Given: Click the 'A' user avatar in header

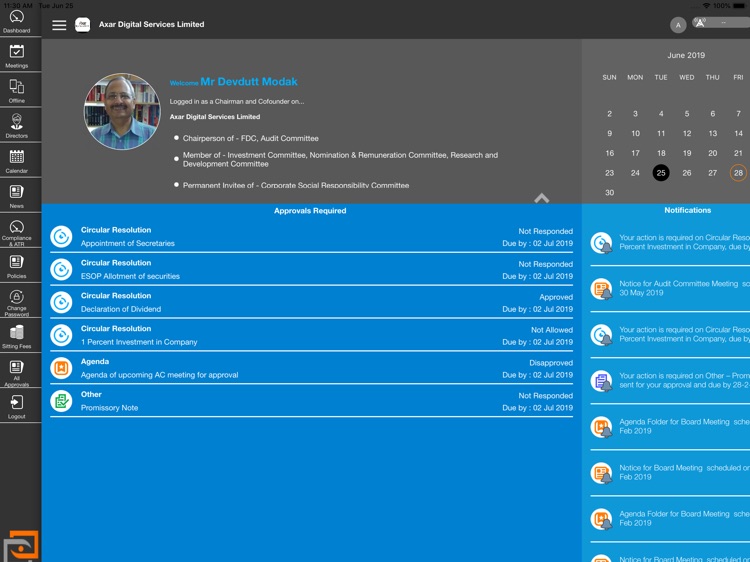Looking at the screenshot, I should [x=678, y=25].
